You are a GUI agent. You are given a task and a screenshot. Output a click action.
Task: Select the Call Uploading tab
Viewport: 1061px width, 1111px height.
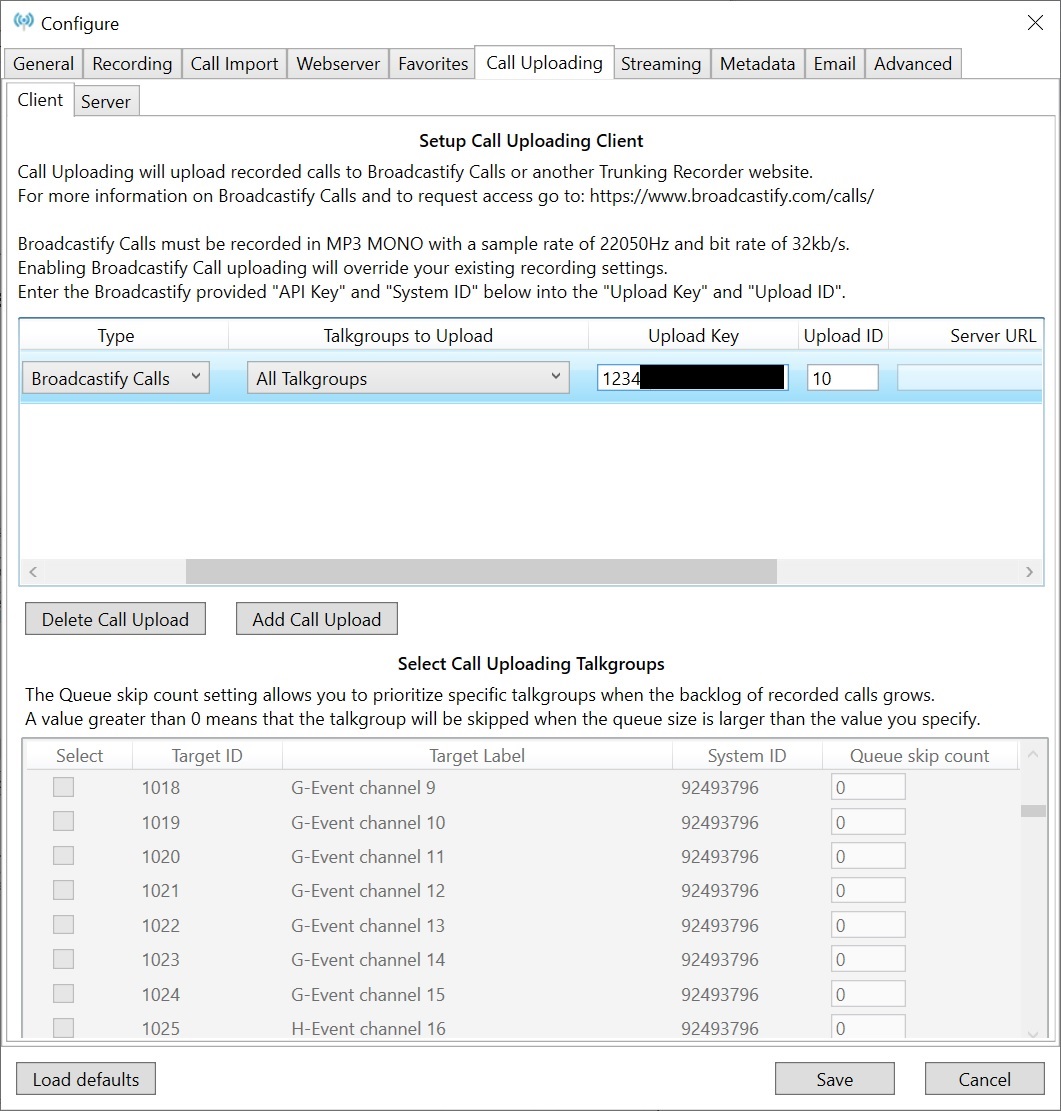click(x=544, y=62)
